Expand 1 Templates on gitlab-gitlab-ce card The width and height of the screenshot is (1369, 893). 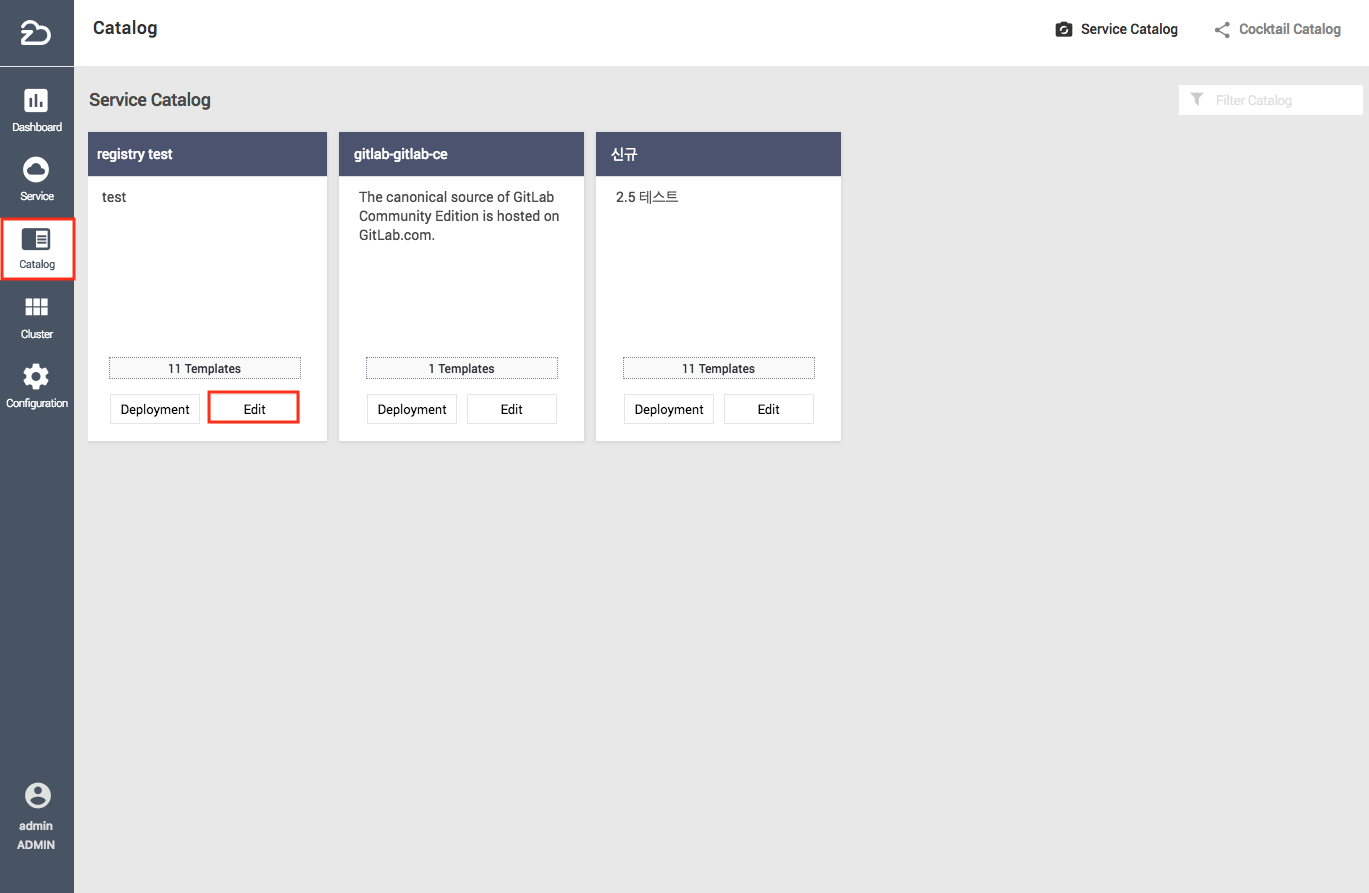coord(461,369)
